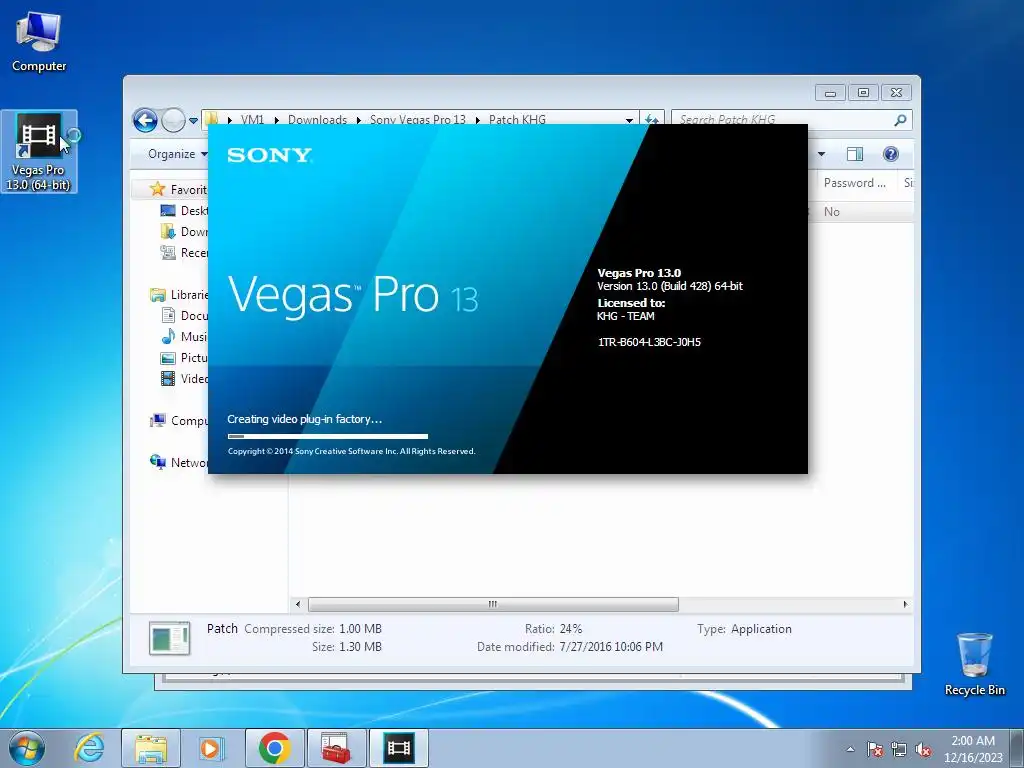
Task: Close the Patch KHG Explorer window
Action: pos(897,93)
